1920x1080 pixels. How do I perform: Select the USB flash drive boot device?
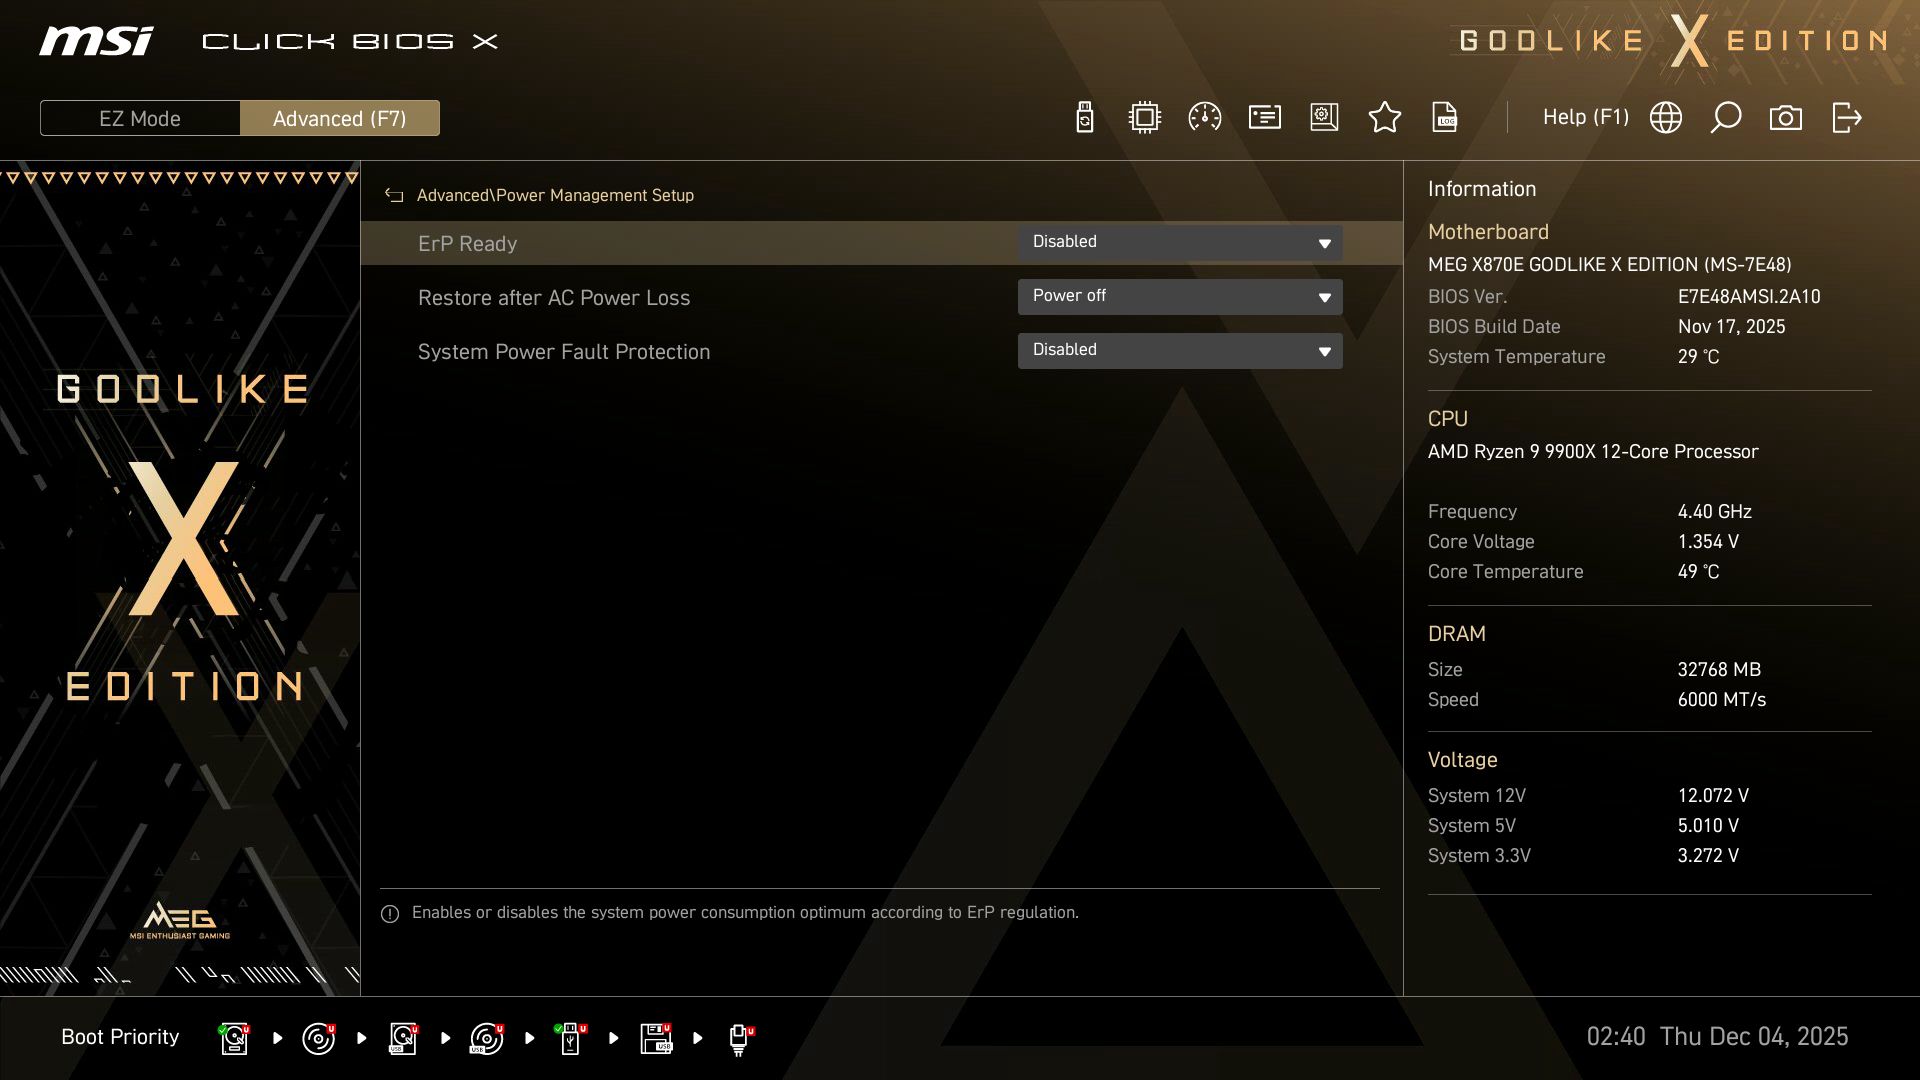click(x=570, y=1038)
